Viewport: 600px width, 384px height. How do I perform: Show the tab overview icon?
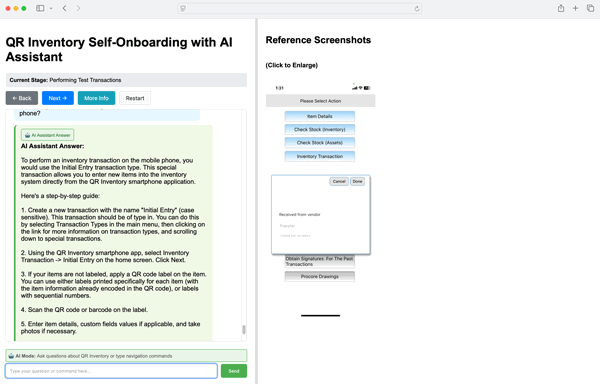click(590, 8)
